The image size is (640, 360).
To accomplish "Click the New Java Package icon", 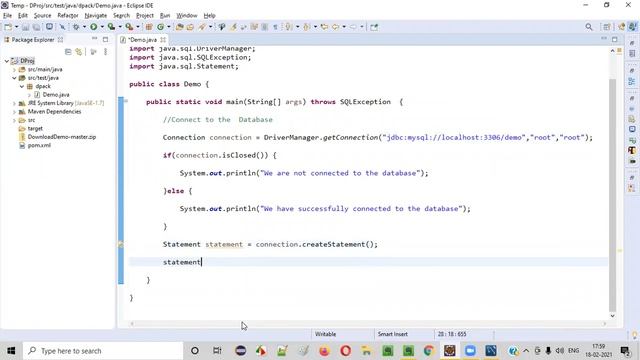I will click(149, 27).
